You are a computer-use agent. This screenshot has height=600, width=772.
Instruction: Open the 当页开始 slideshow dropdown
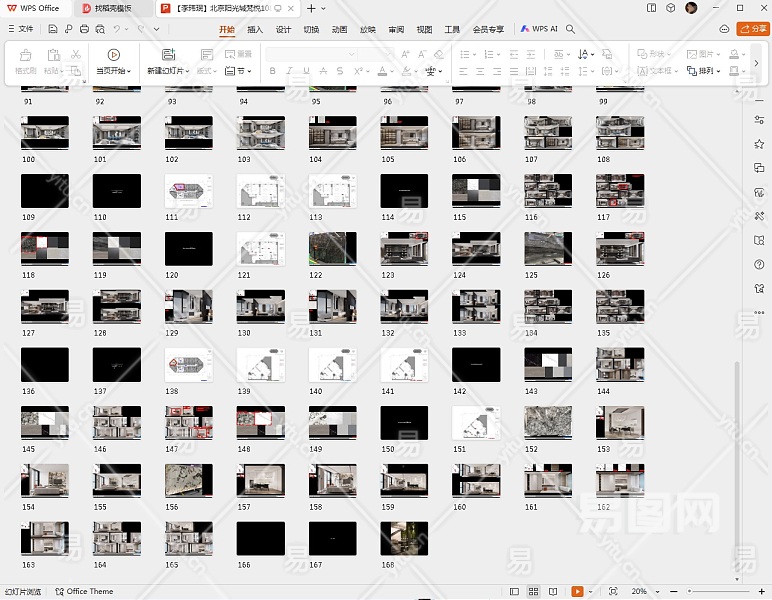[113, 71]
